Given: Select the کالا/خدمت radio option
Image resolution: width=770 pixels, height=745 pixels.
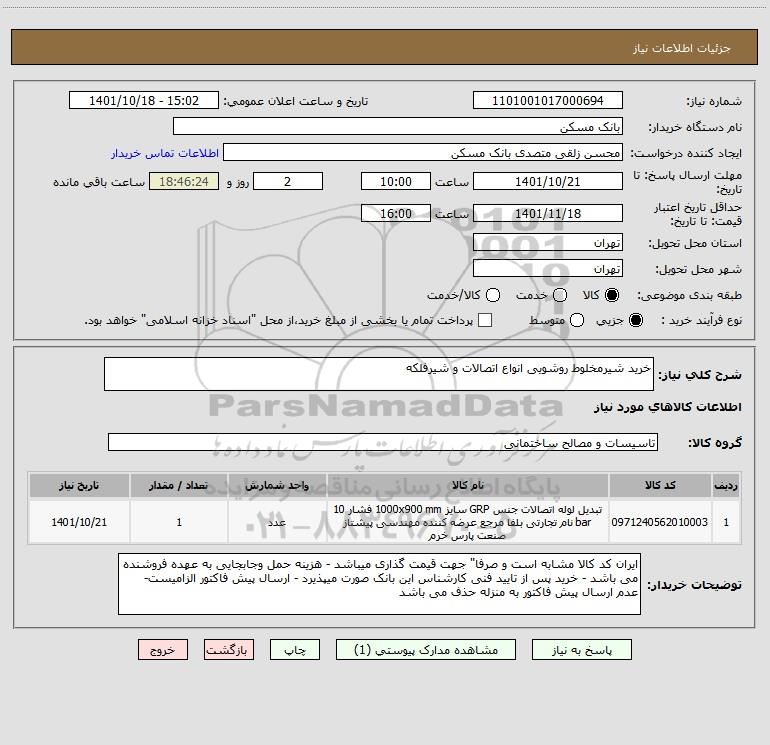Looking at the screenshot, I should tap(493, 295).
